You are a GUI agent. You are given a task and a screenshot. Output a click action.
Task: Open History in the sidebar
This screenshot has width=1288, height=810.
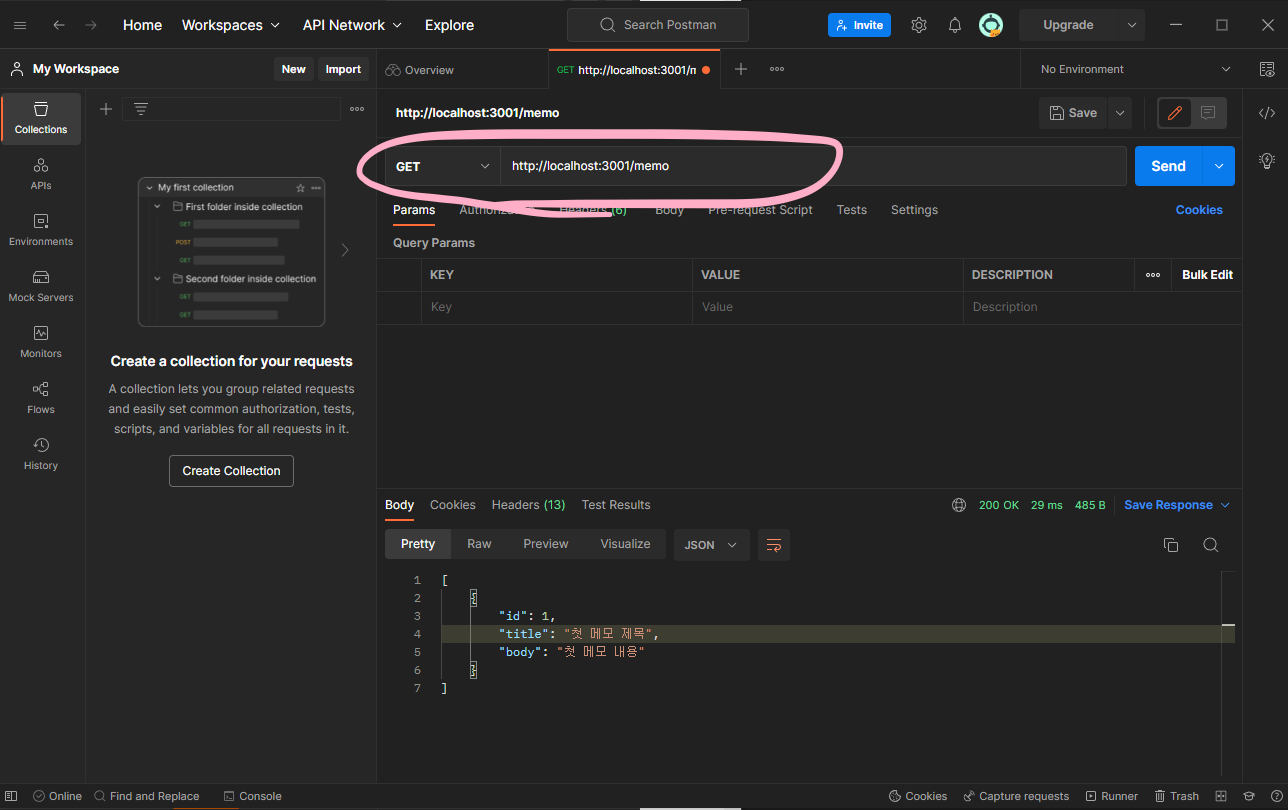[x=41, y=454]
